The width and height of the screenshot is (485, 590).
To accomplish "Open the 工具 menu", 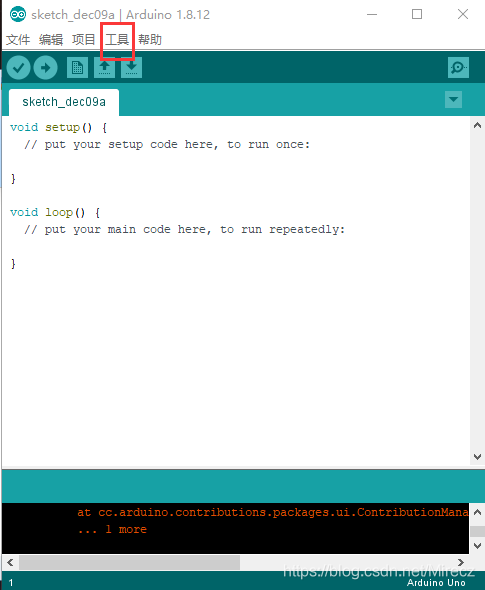I will coord(117,39).
